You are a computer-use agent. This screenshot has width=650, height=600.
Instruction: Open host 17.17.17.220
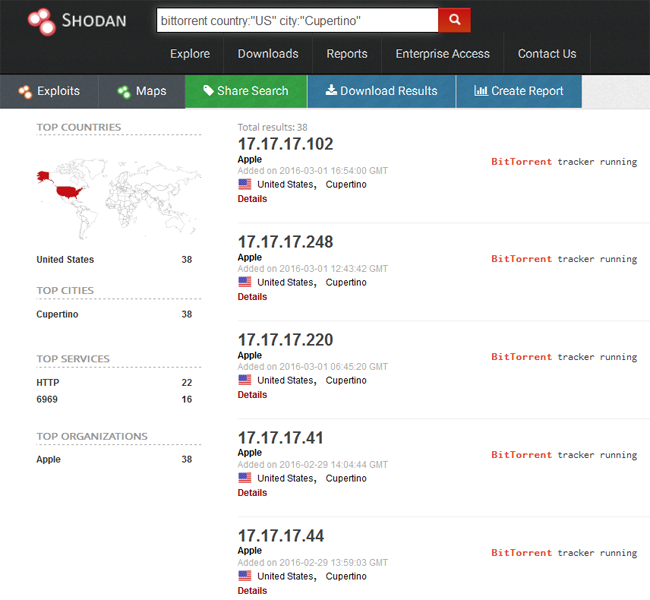click(285, 340)
